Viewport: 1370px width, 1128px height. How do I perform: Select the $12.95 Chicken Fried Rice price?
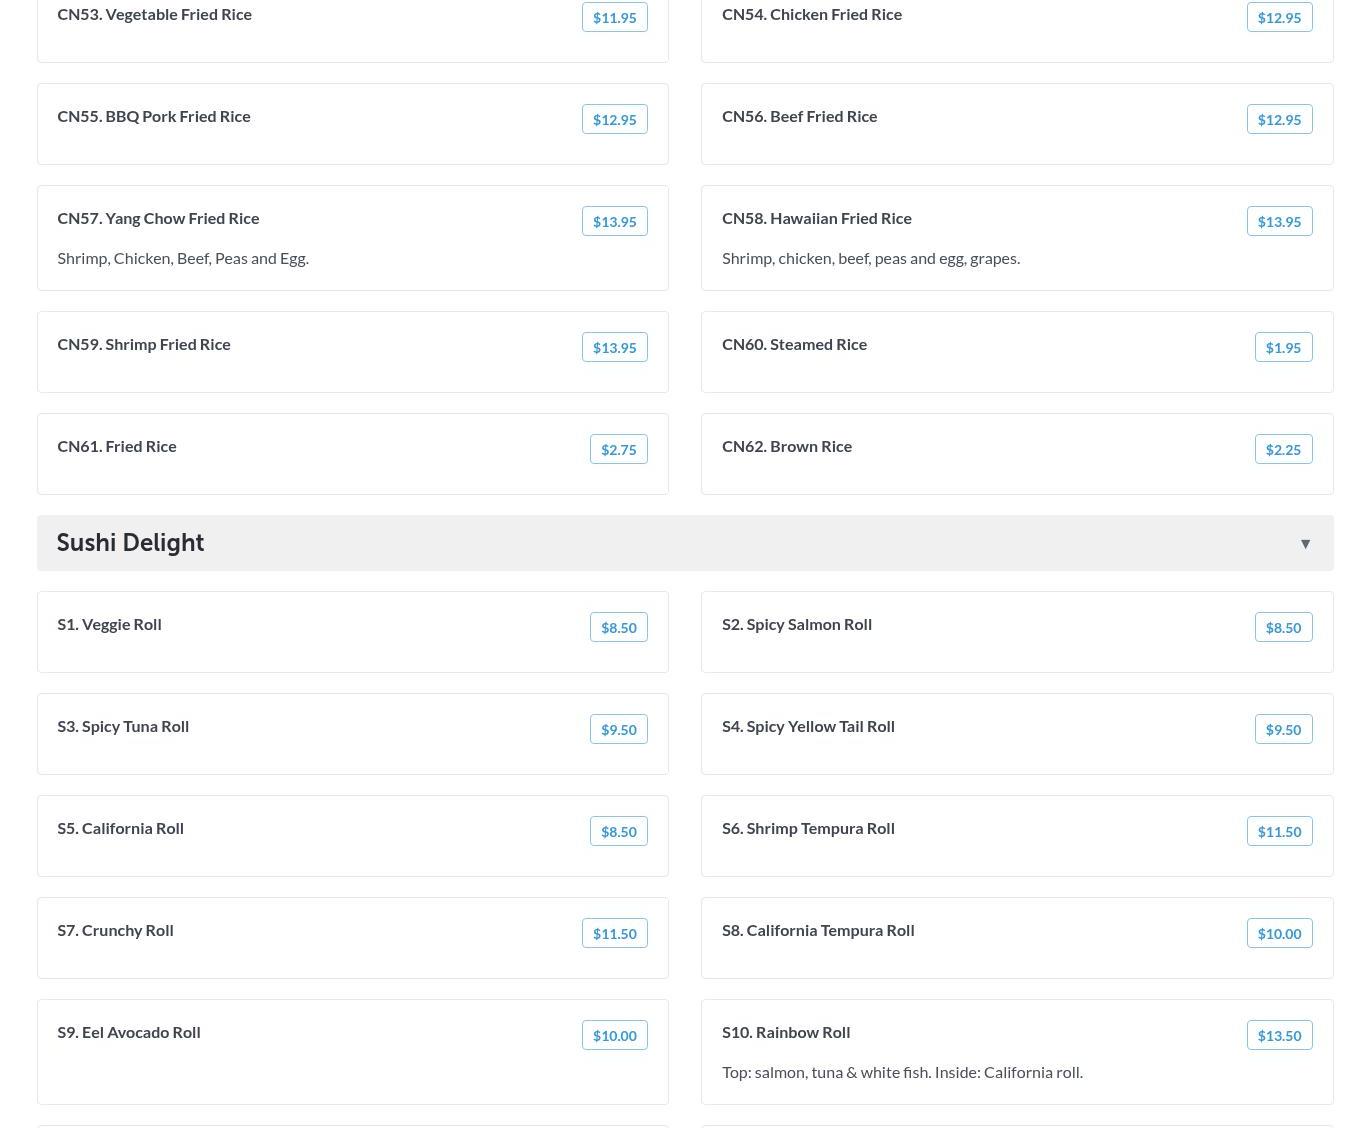(1279, 17)
